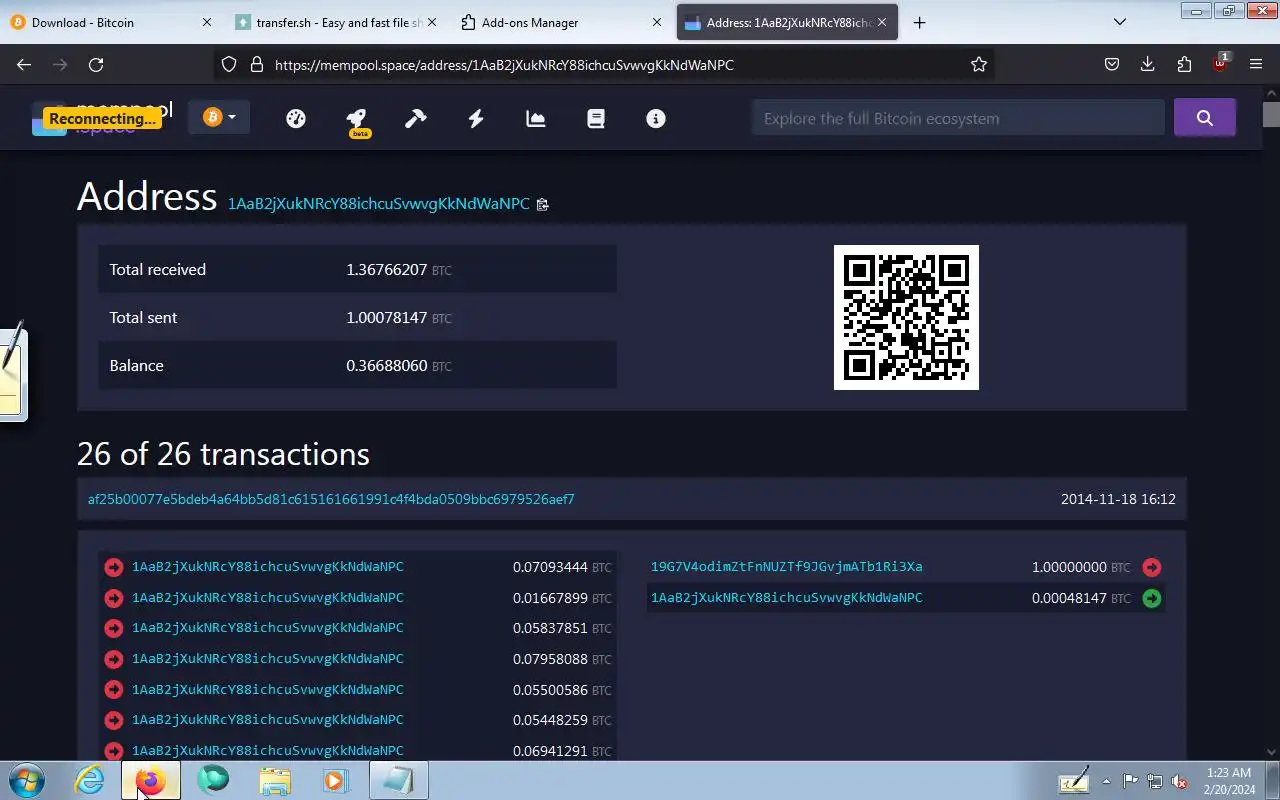
Task: Open the Bitcoin network selector dropdown
Action: coord(219,118)
